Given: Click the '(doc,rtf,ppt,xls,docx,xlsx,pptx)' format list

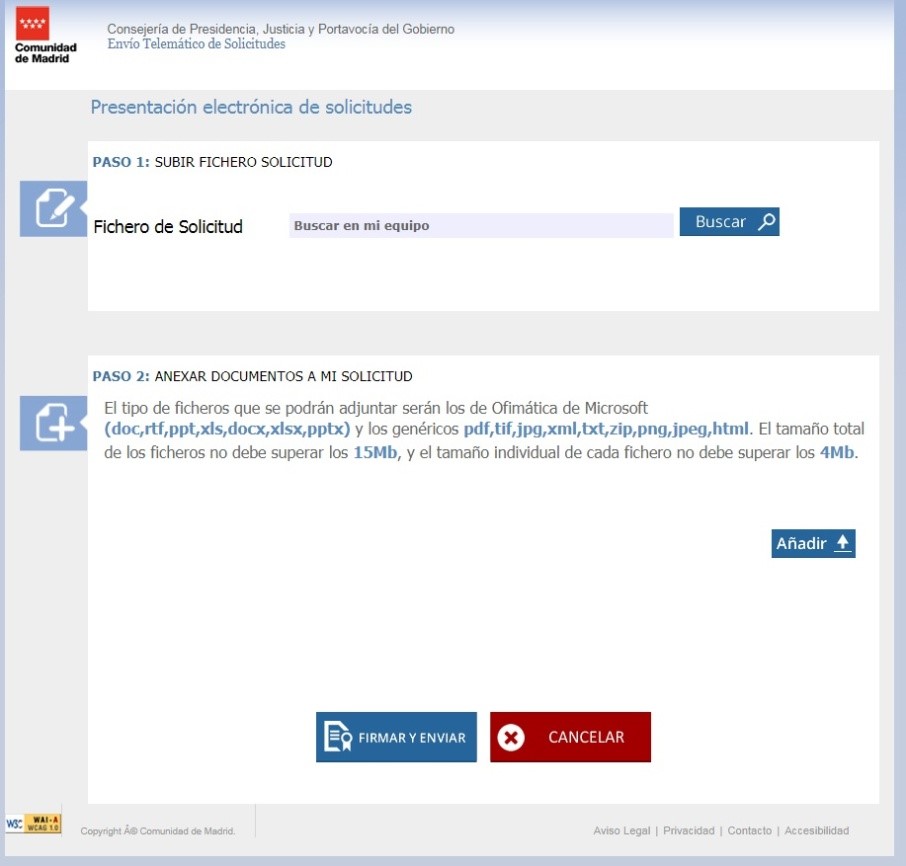Looking at the screenshot, I should [227, 429].
